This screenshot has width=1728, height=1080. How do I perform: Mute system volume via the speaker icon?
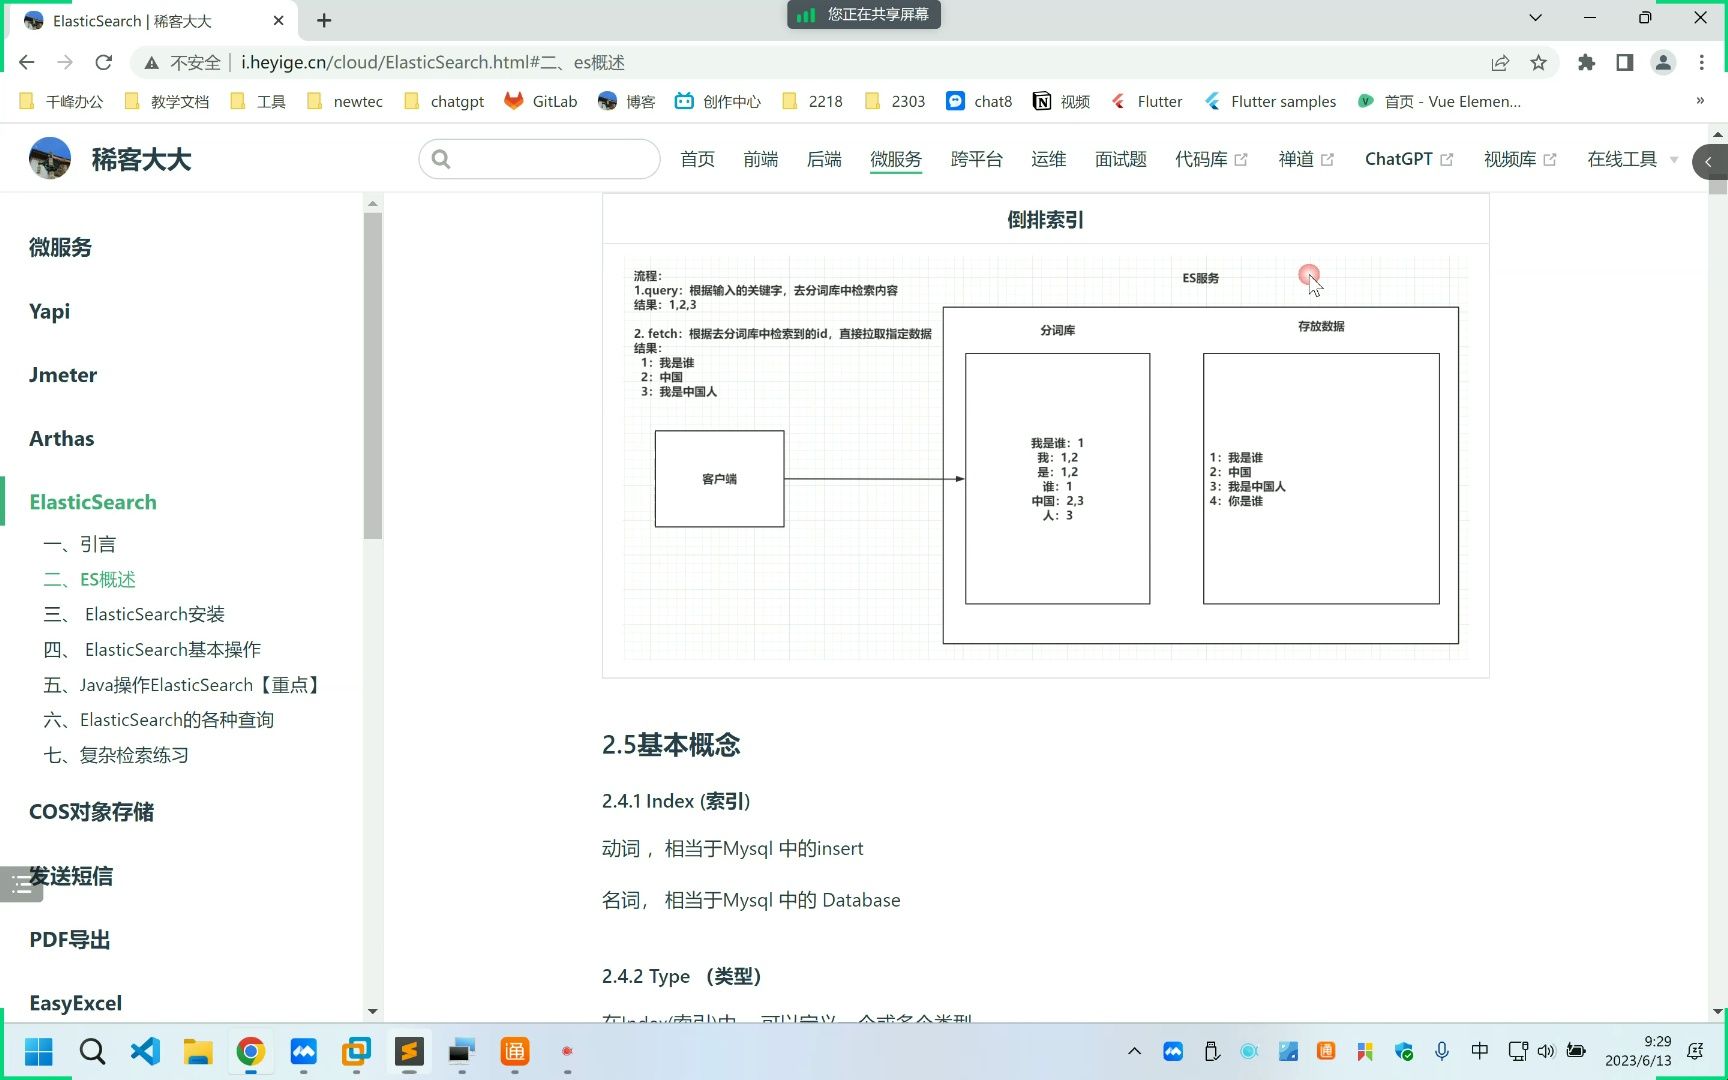click(x=1546, y=1051)
